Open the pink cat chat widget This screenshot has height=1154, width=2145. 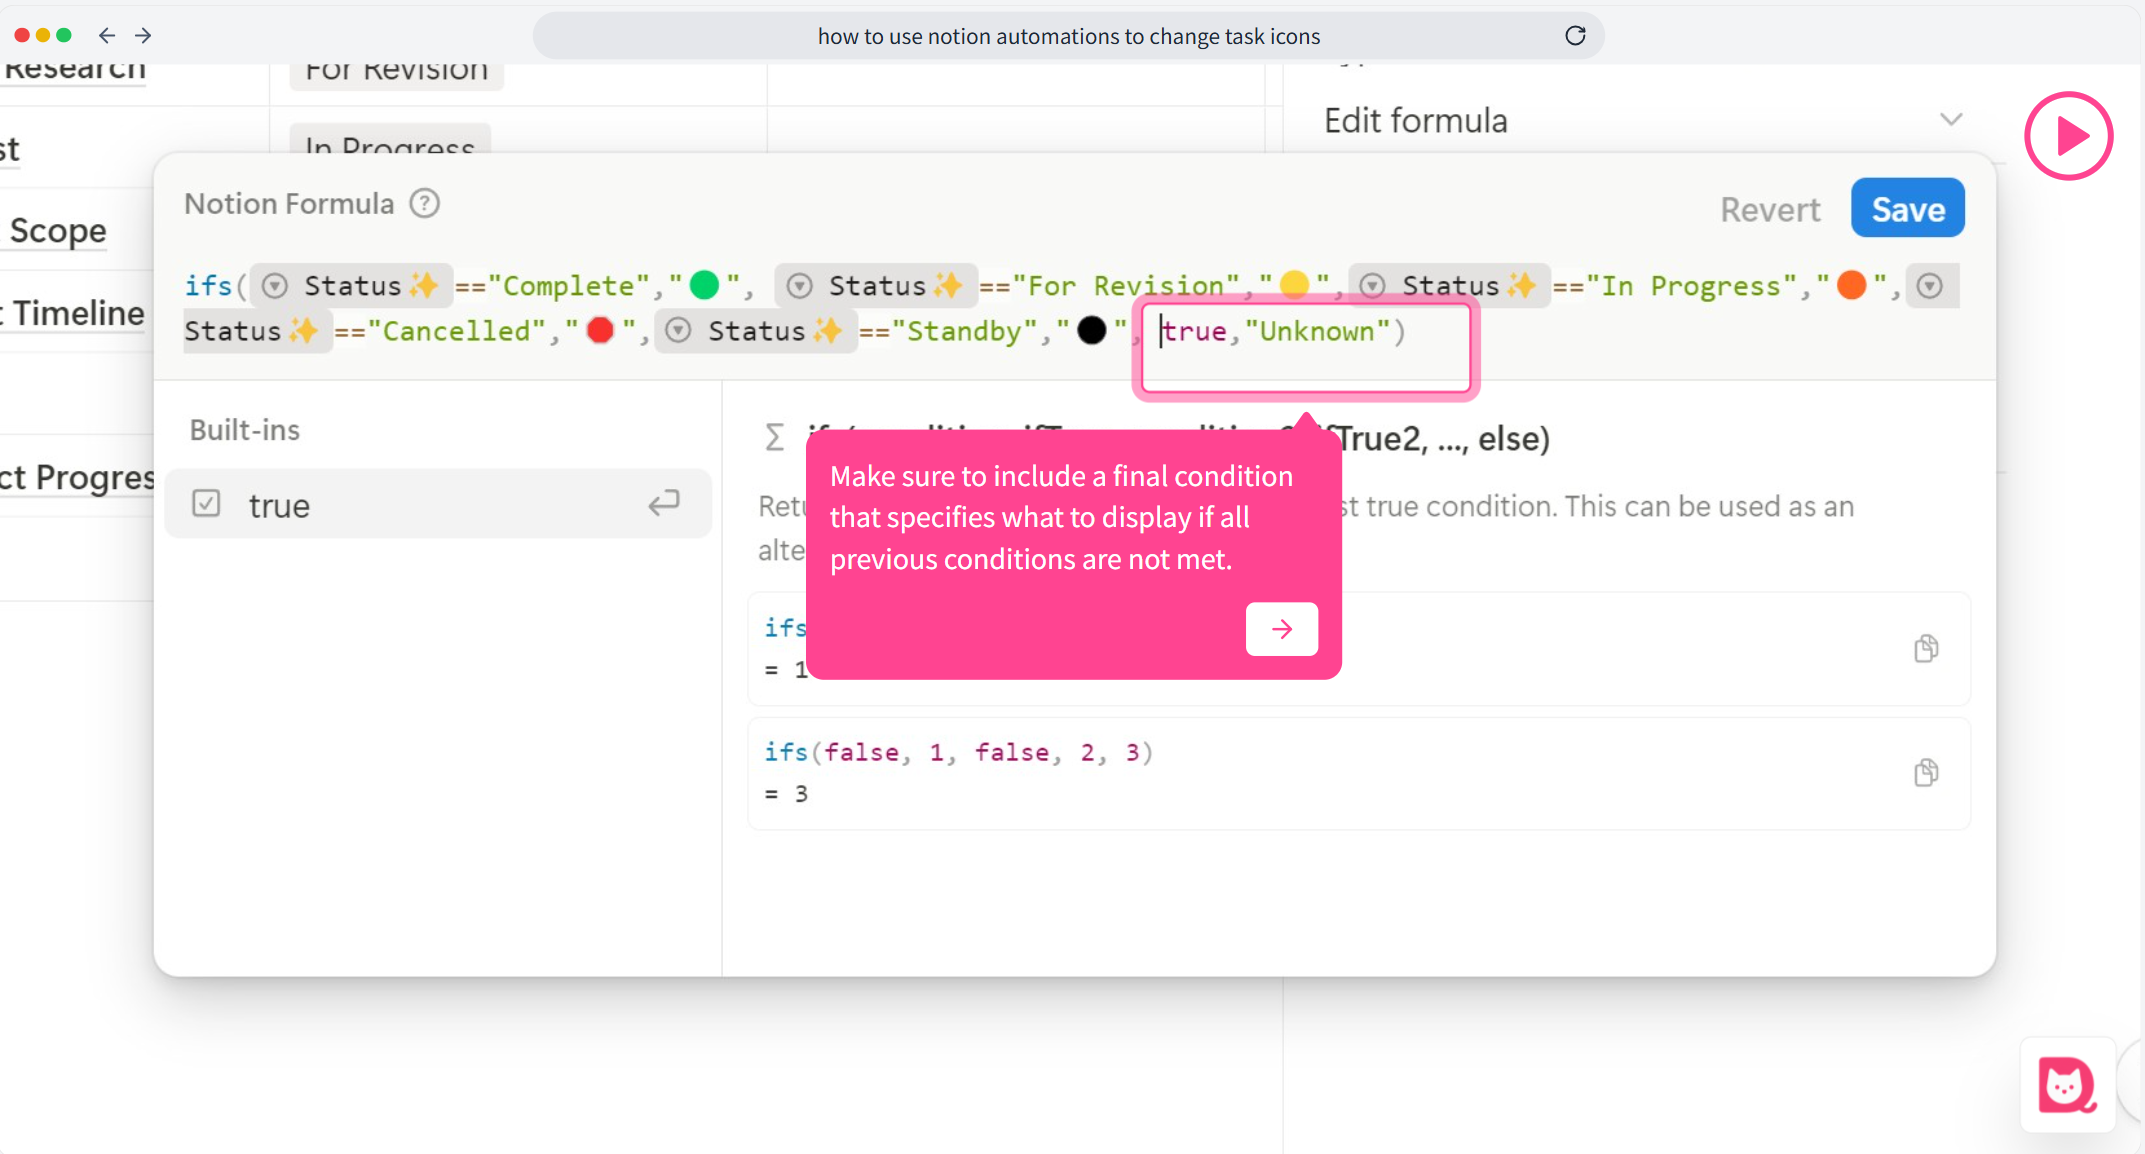(2066, 1084)
